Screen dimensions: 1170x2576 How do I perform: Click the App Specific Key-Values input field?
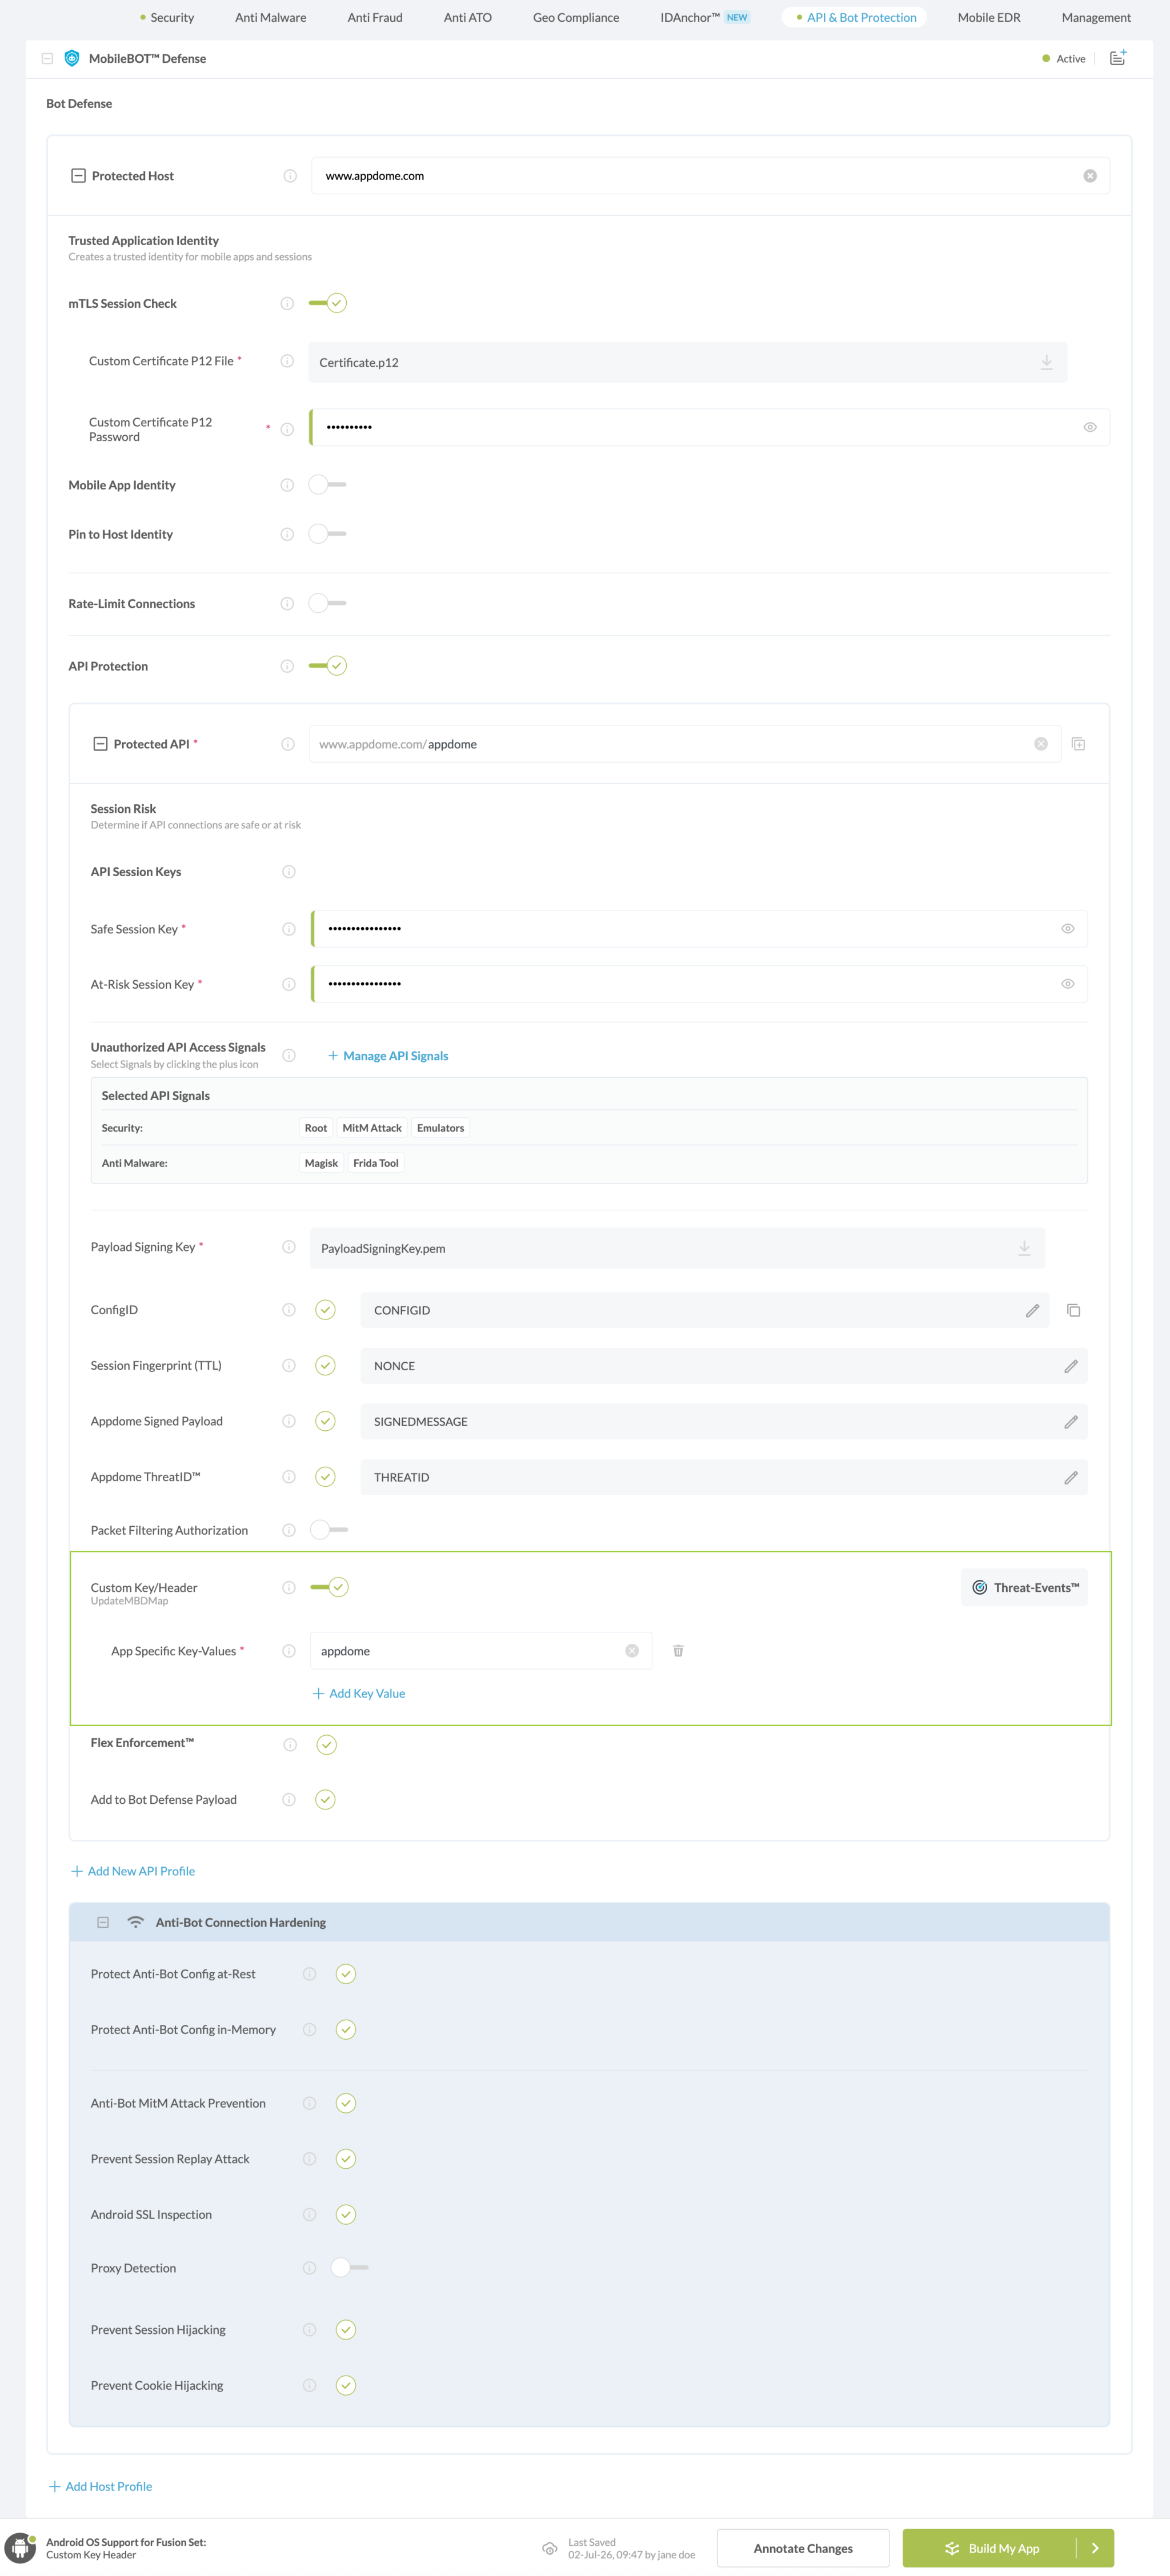481,1651
